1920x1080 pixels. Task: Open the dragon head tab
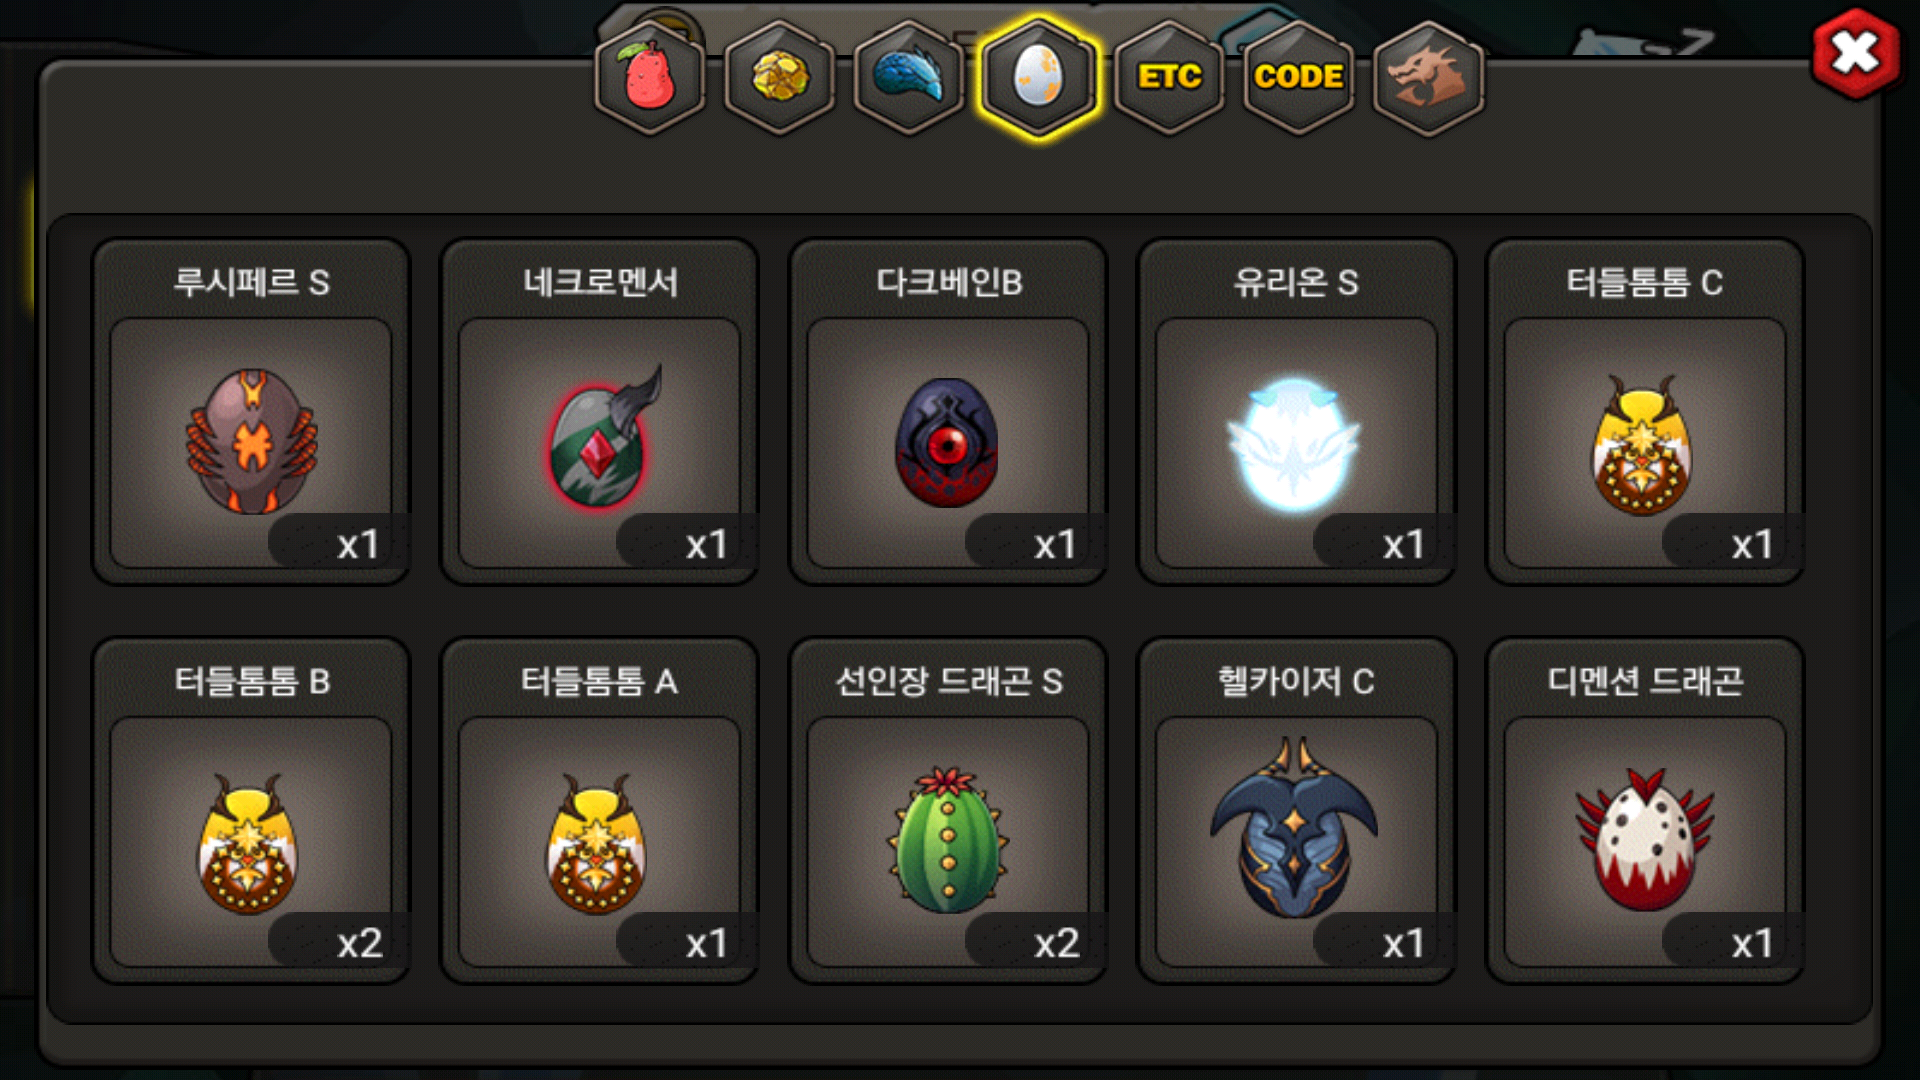coord(1428,78)
